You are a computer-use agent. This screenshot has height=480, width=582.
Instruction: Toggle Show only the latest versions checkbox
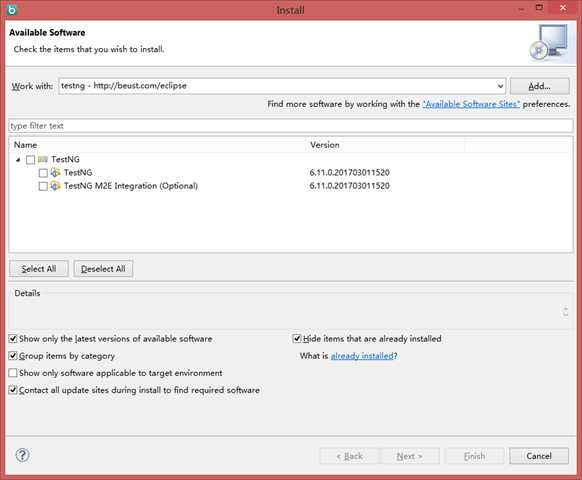coord(13,339)
